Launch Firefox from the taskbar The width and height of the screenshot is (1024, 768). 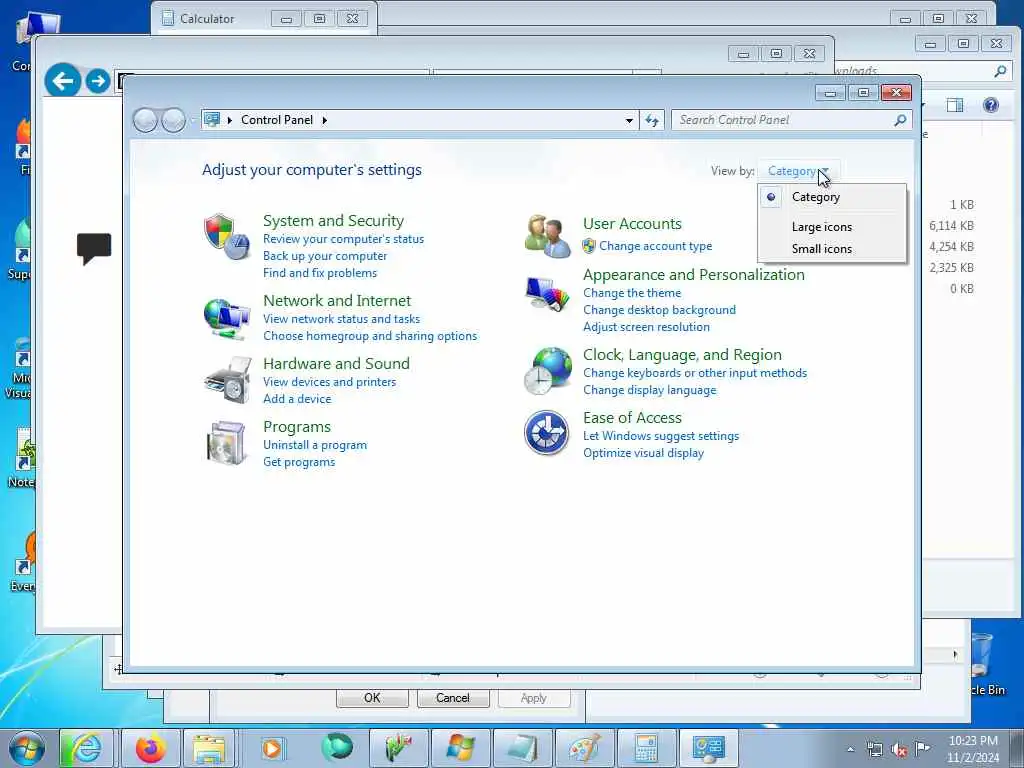click(150, 748)
